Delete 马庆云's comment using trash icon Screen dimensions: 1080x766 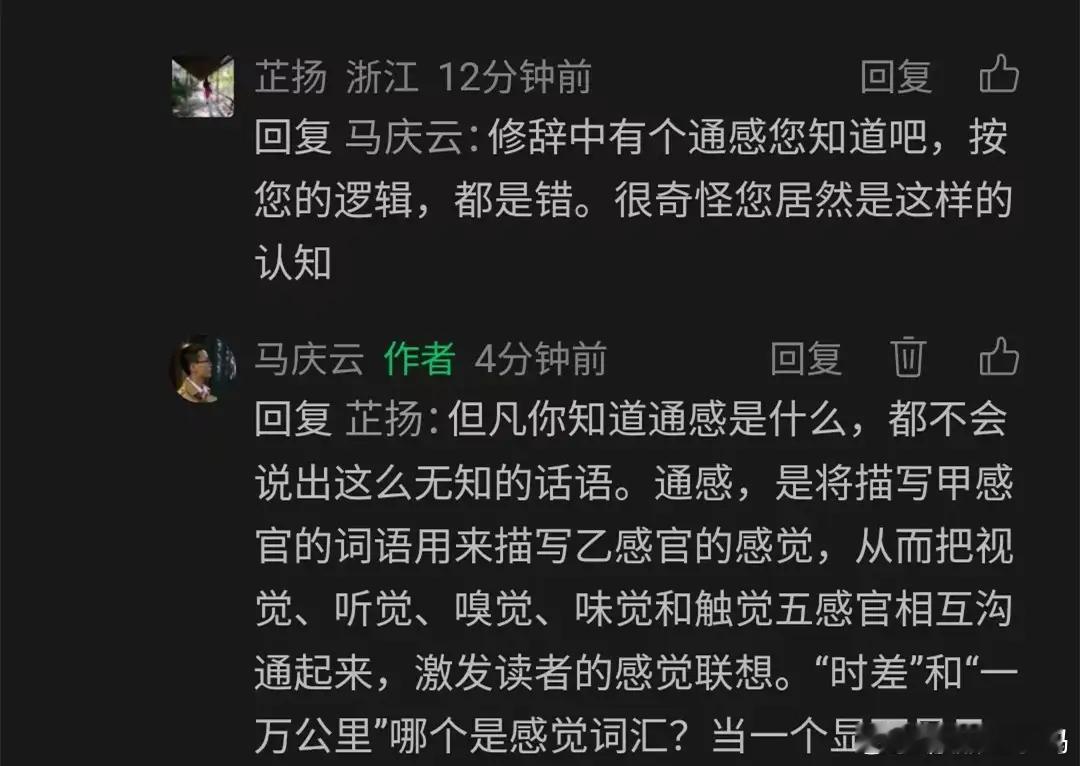pos(907,357)
